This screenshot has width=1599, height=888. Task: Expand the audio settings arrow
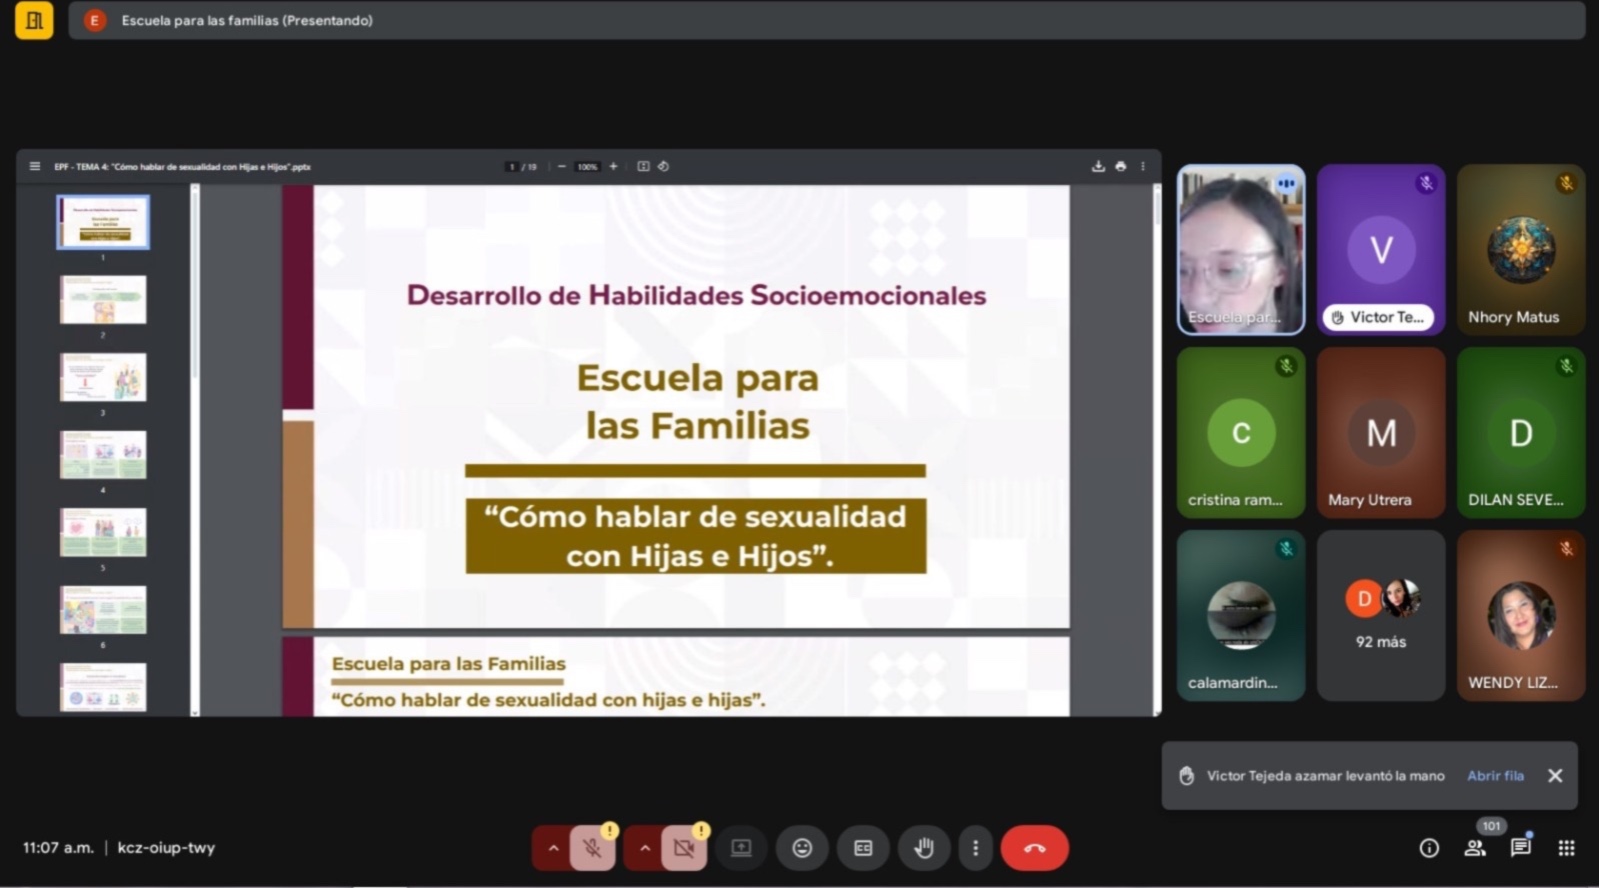point(553,848)
